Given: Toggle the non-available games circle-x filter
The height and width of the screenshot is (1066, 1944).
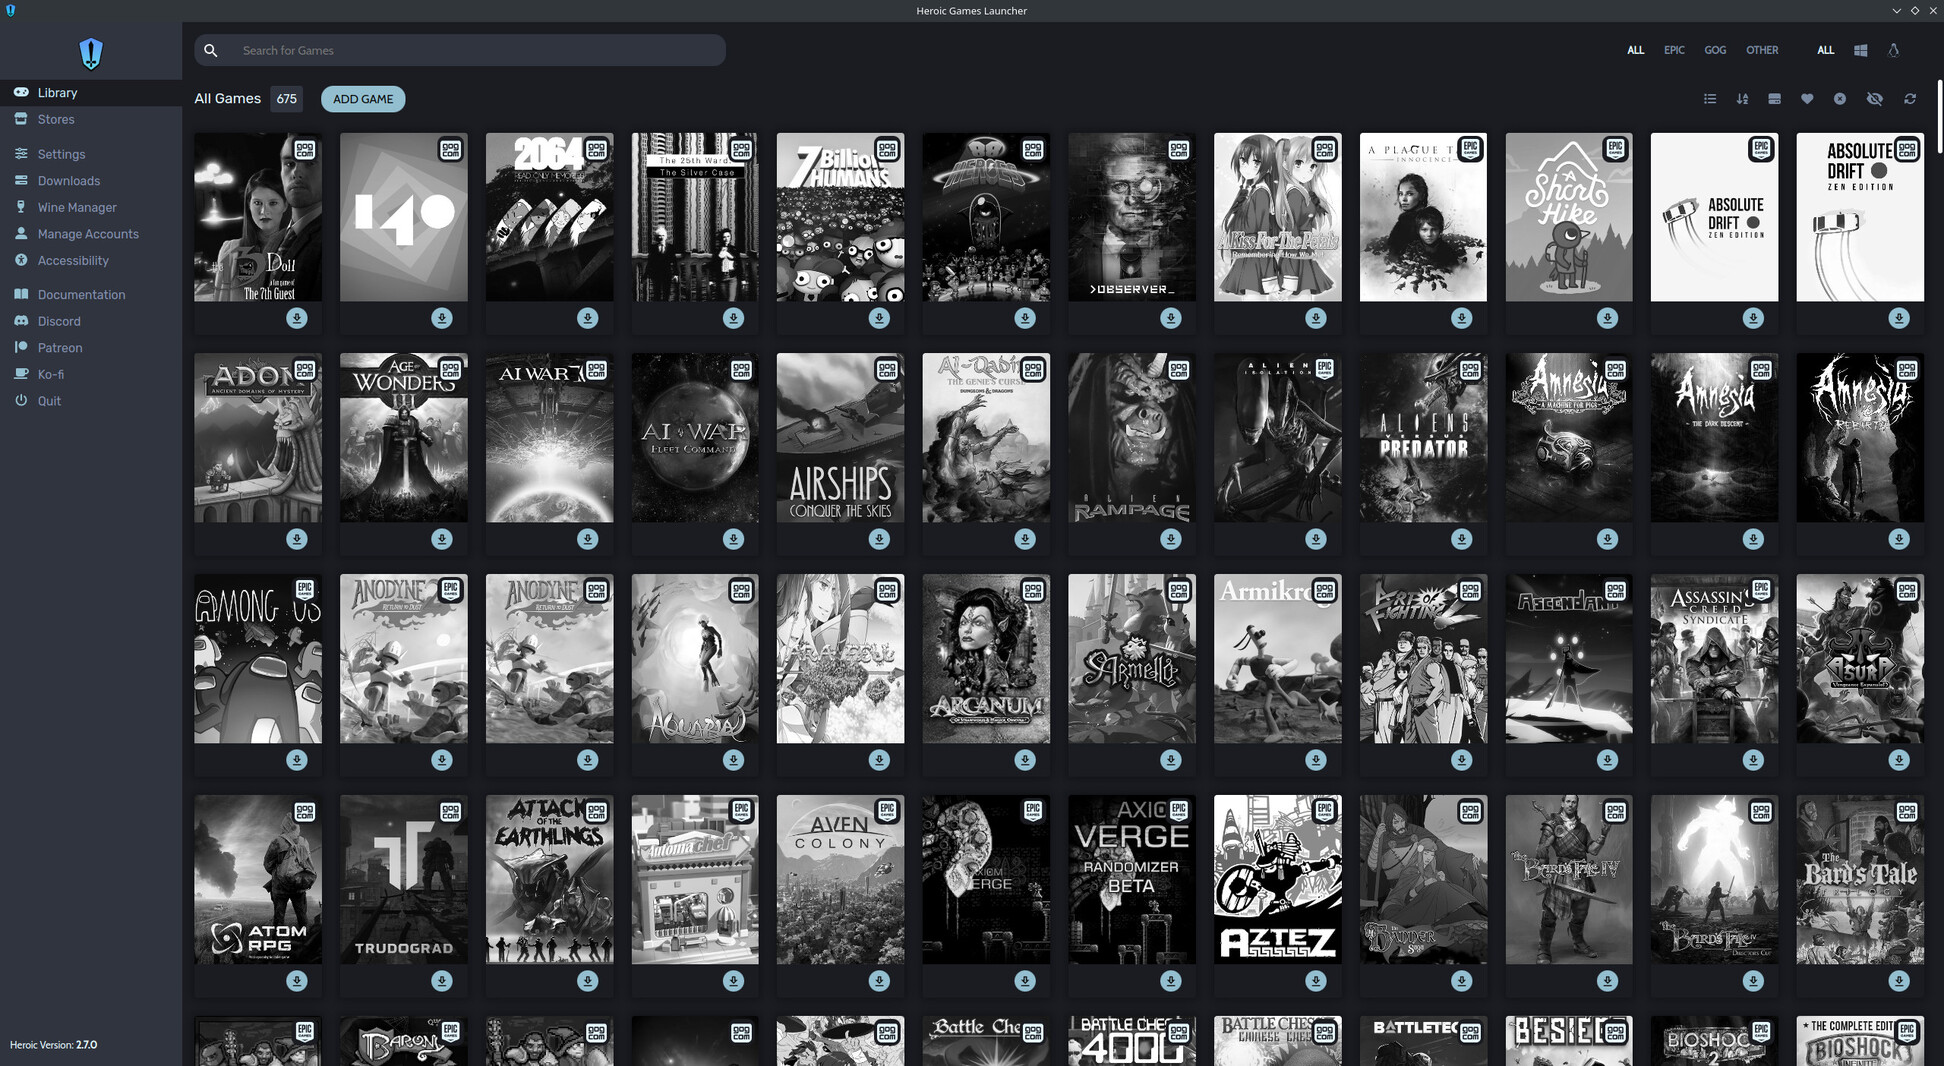Looking at the screenshot, I should (1840, 99).
